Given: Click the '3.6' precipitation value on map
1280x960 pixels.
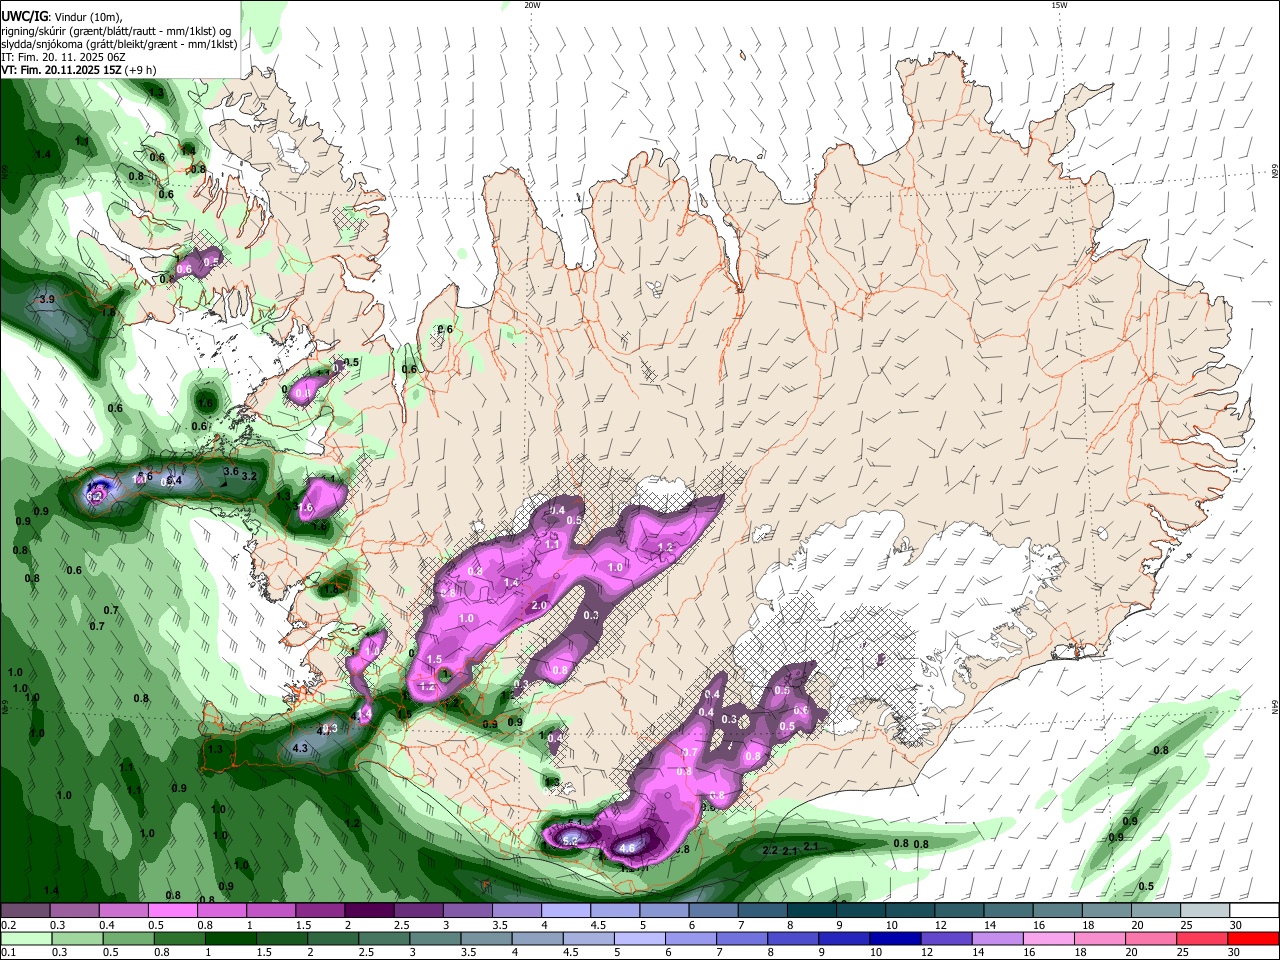Looking at the screenshot, I should point(230,471).
